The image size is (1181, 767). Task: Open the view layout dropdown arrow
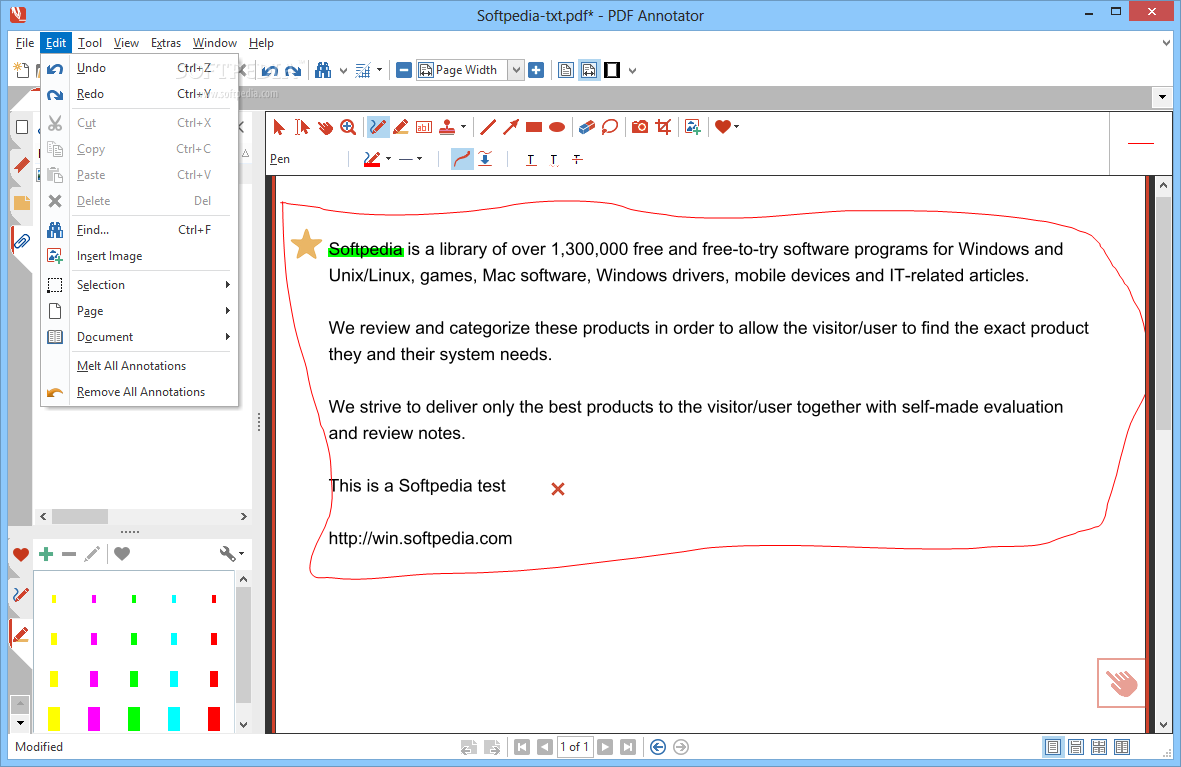[633, 71]
